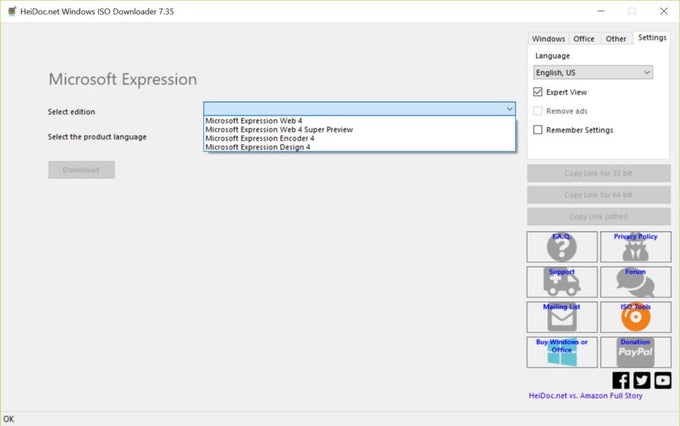Click the Support truck icon

click(x=562, y=282)
